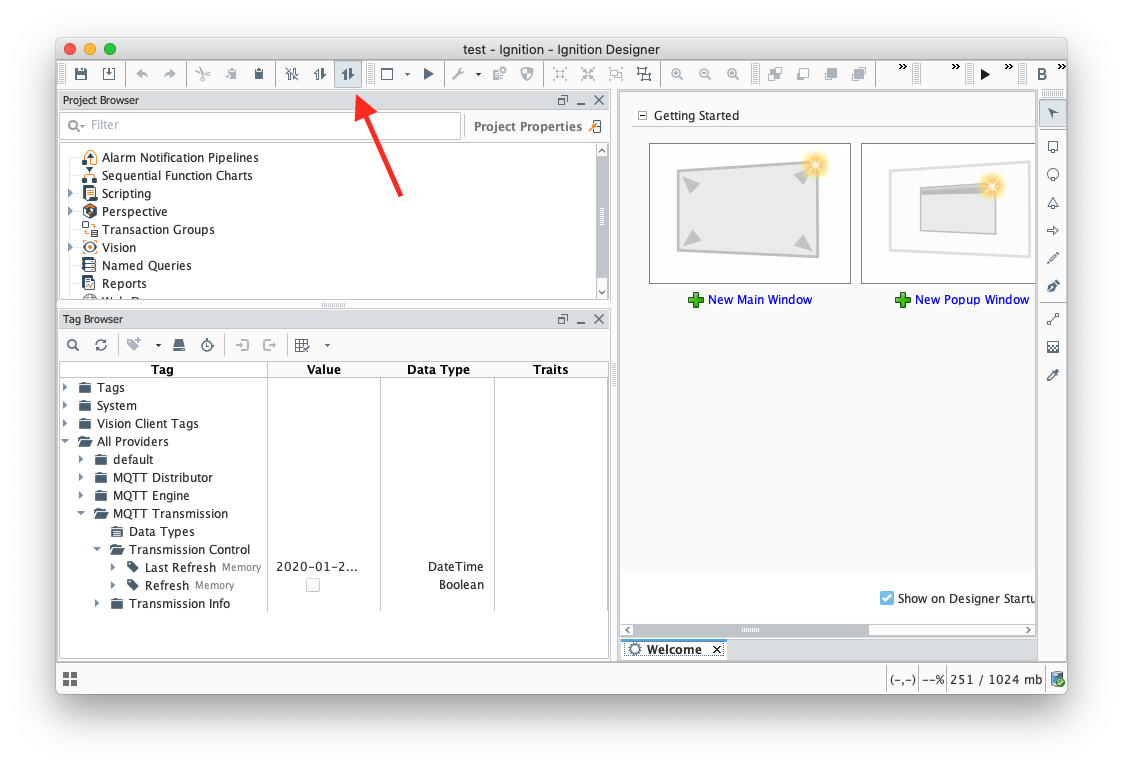
Task: Expand the Perspective node
Action: pyautogui.click(x=70, y=211)
